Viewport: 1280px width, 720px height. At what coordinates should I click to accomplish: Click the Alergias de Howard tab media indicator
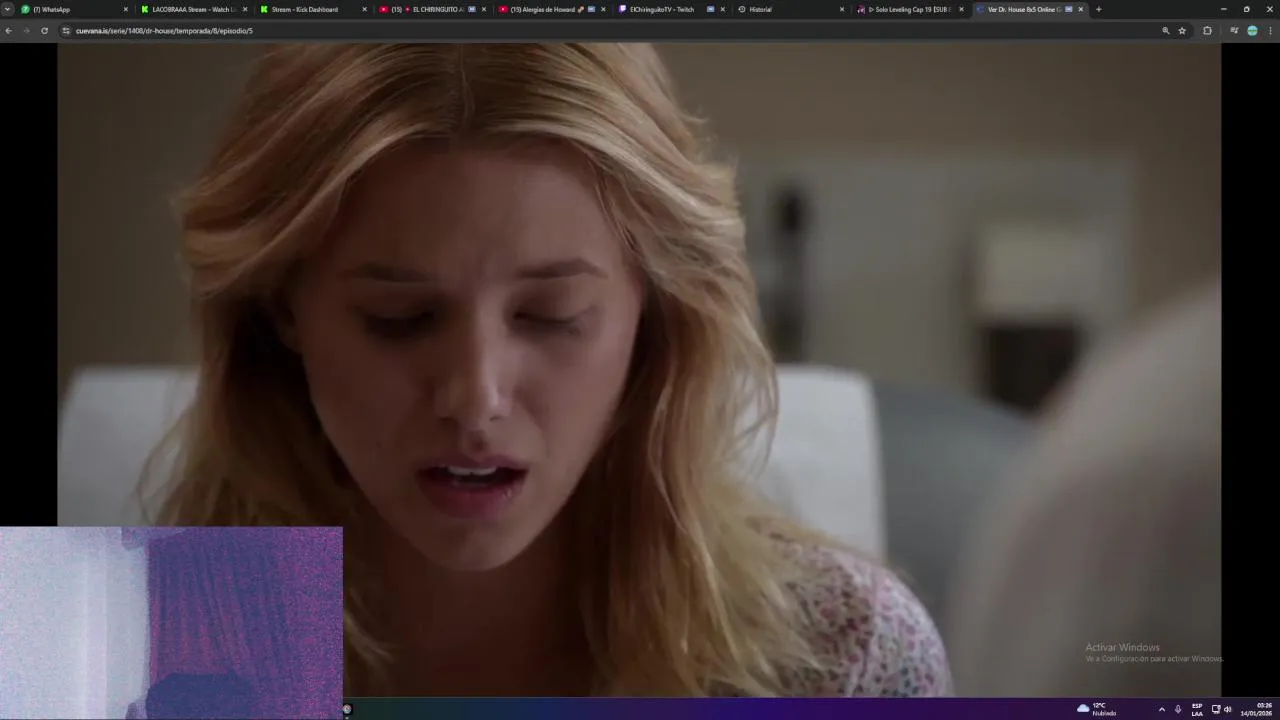591,9
